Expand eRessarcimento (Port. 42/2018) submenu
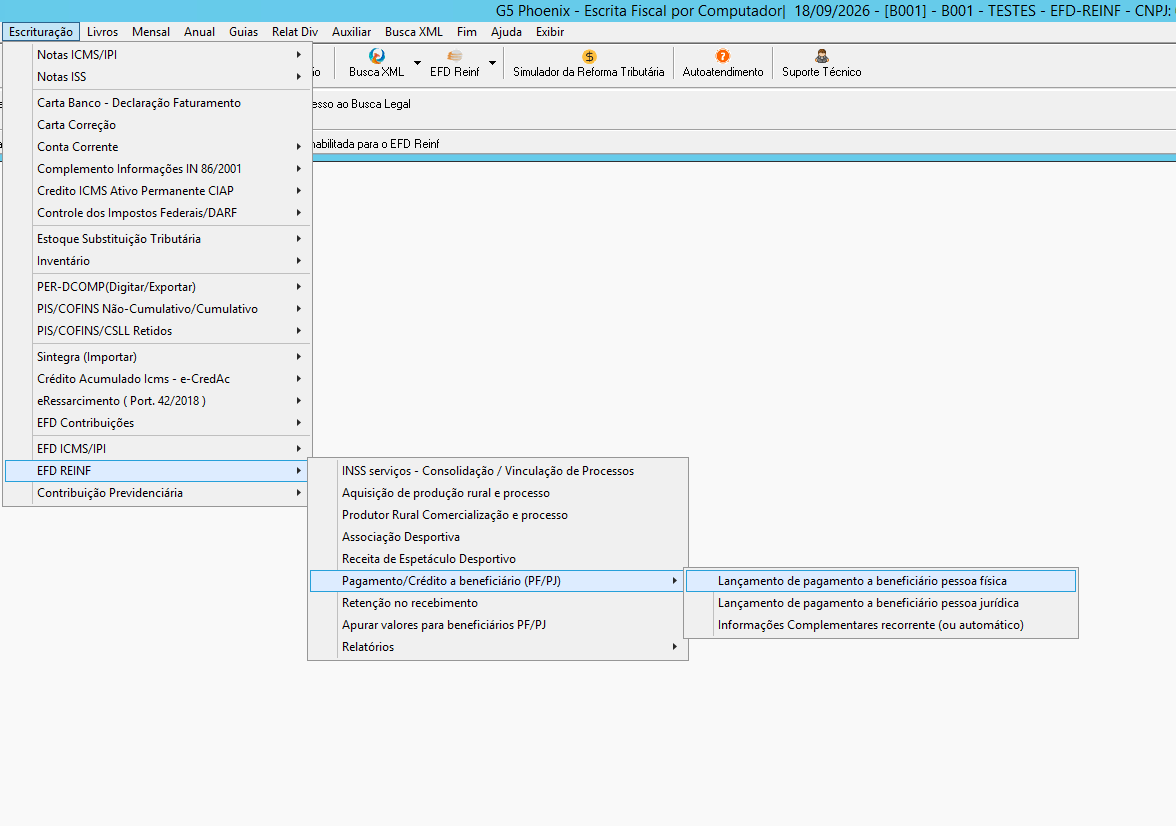1176x826 pixels. pyautogui.click(x=158, y=401)
